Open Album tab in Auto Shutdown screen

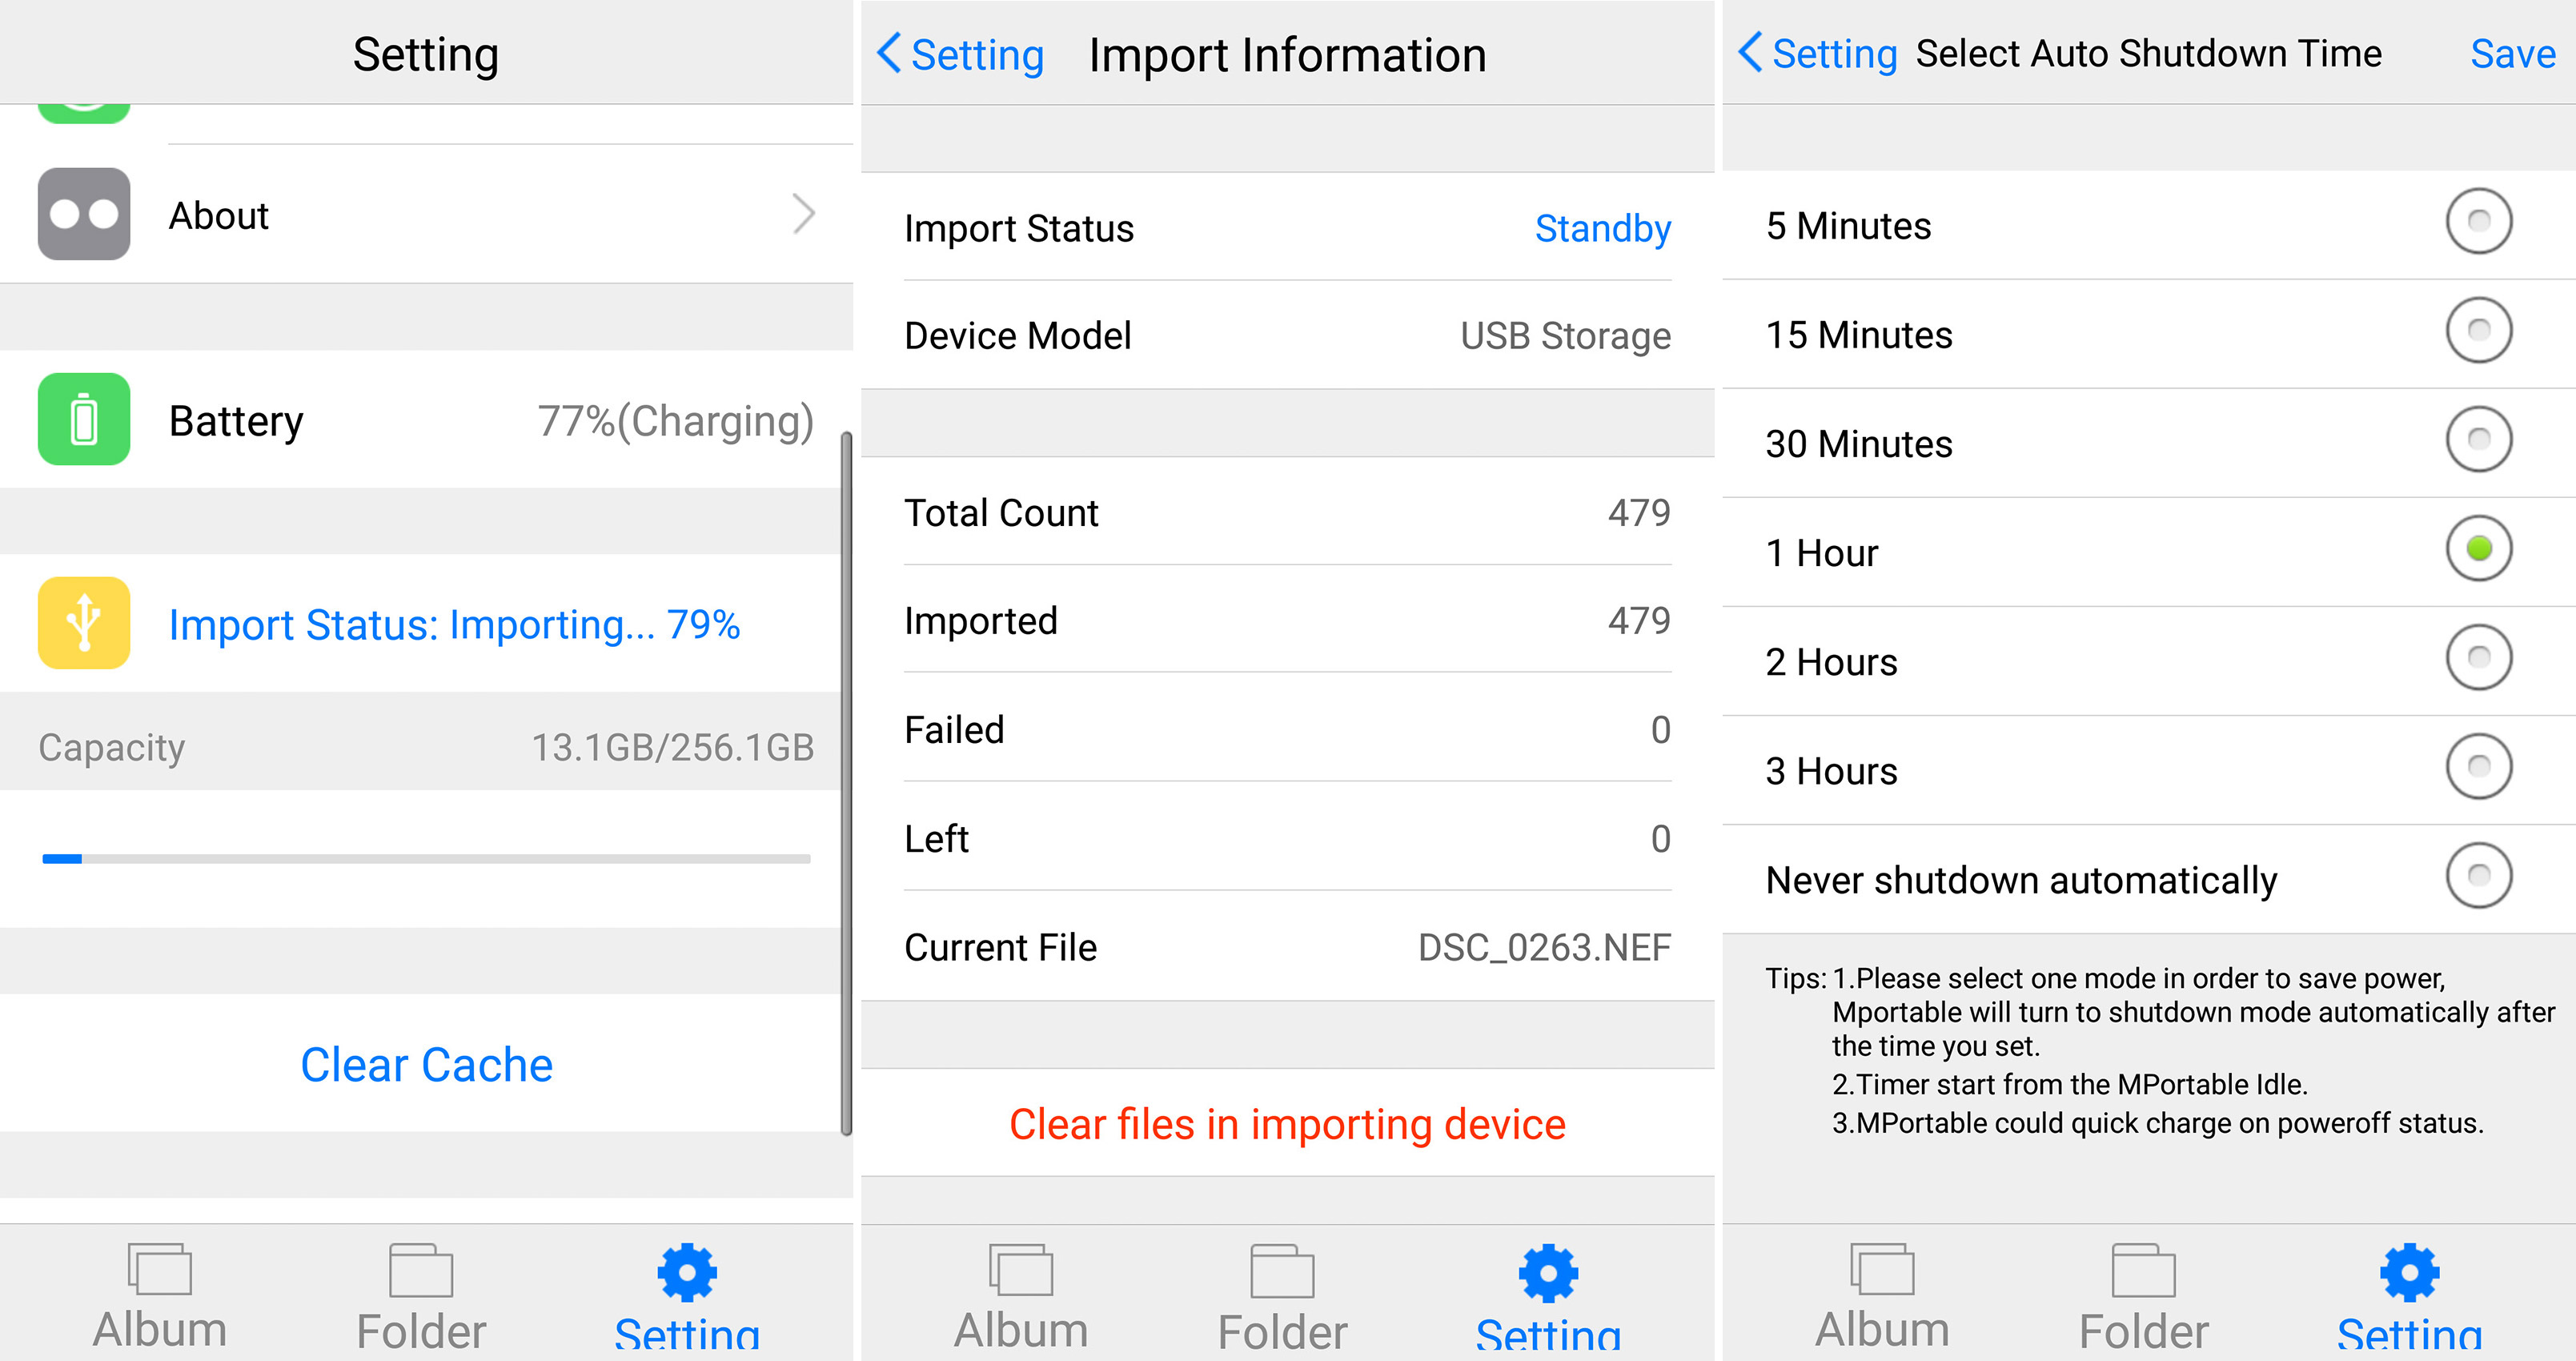1882,1298
